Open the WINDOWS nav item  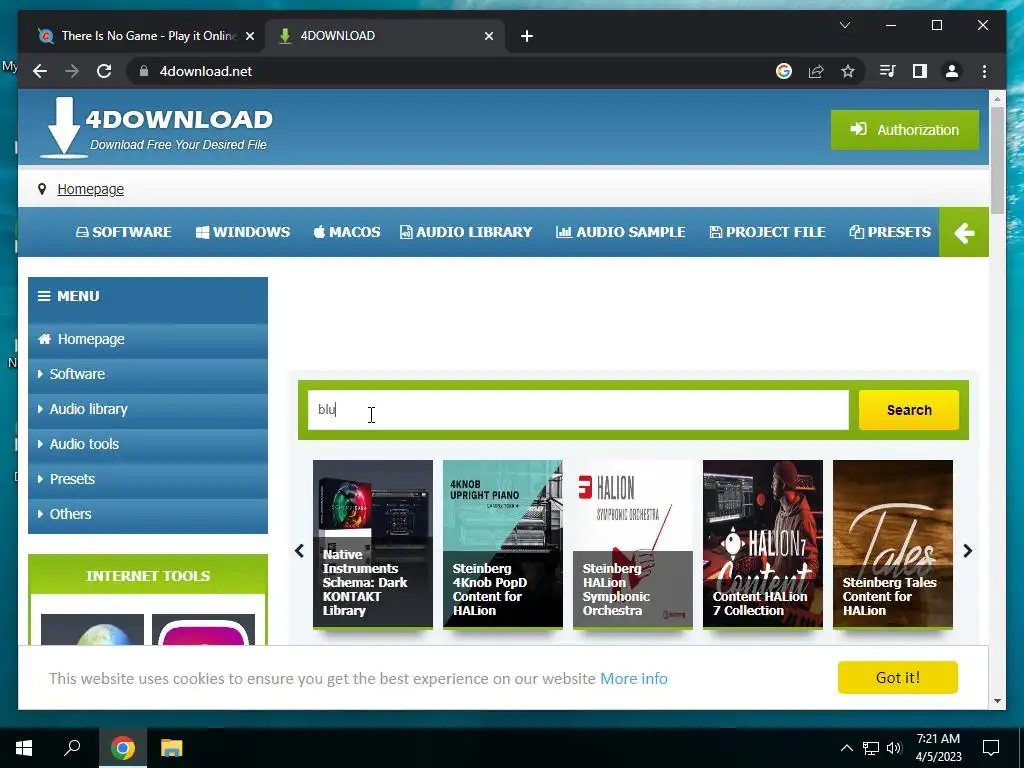242,232
